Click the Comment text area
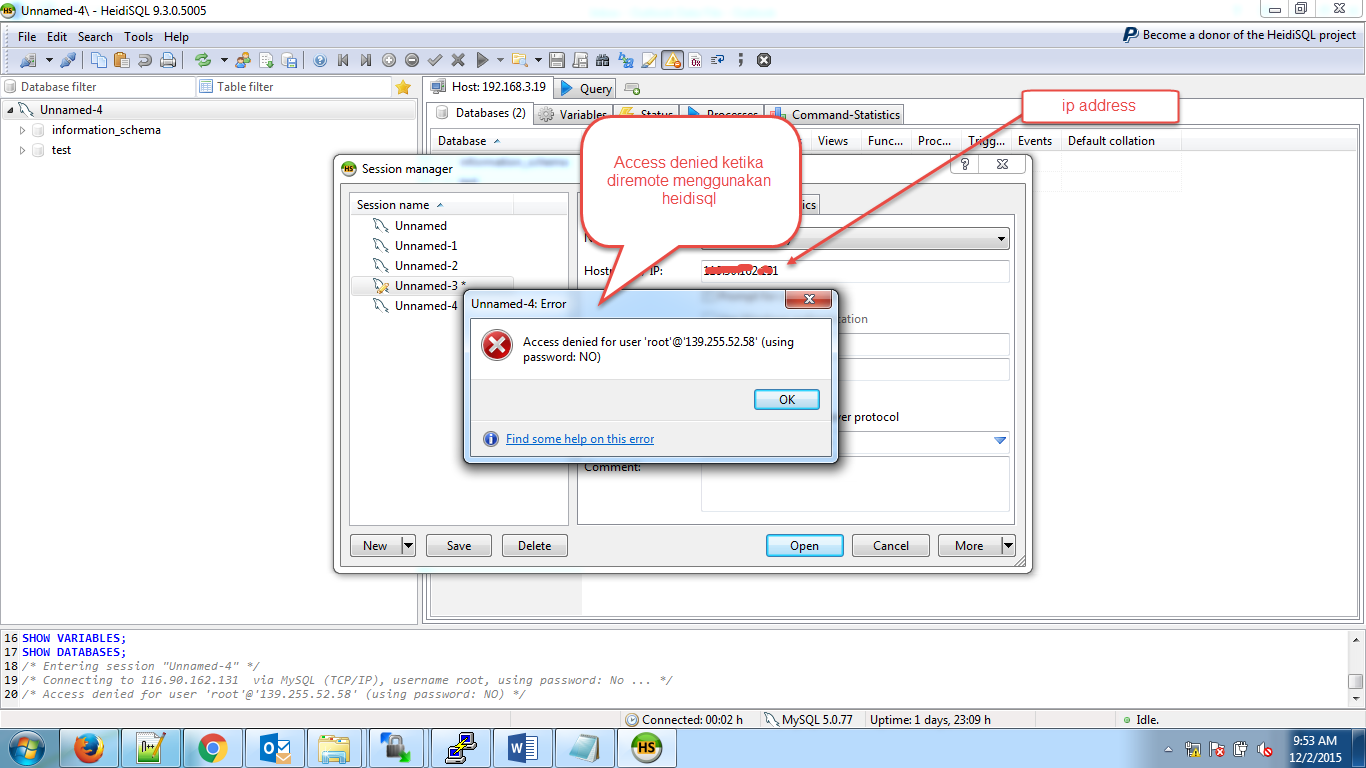1366x768 pixels. 855,485
